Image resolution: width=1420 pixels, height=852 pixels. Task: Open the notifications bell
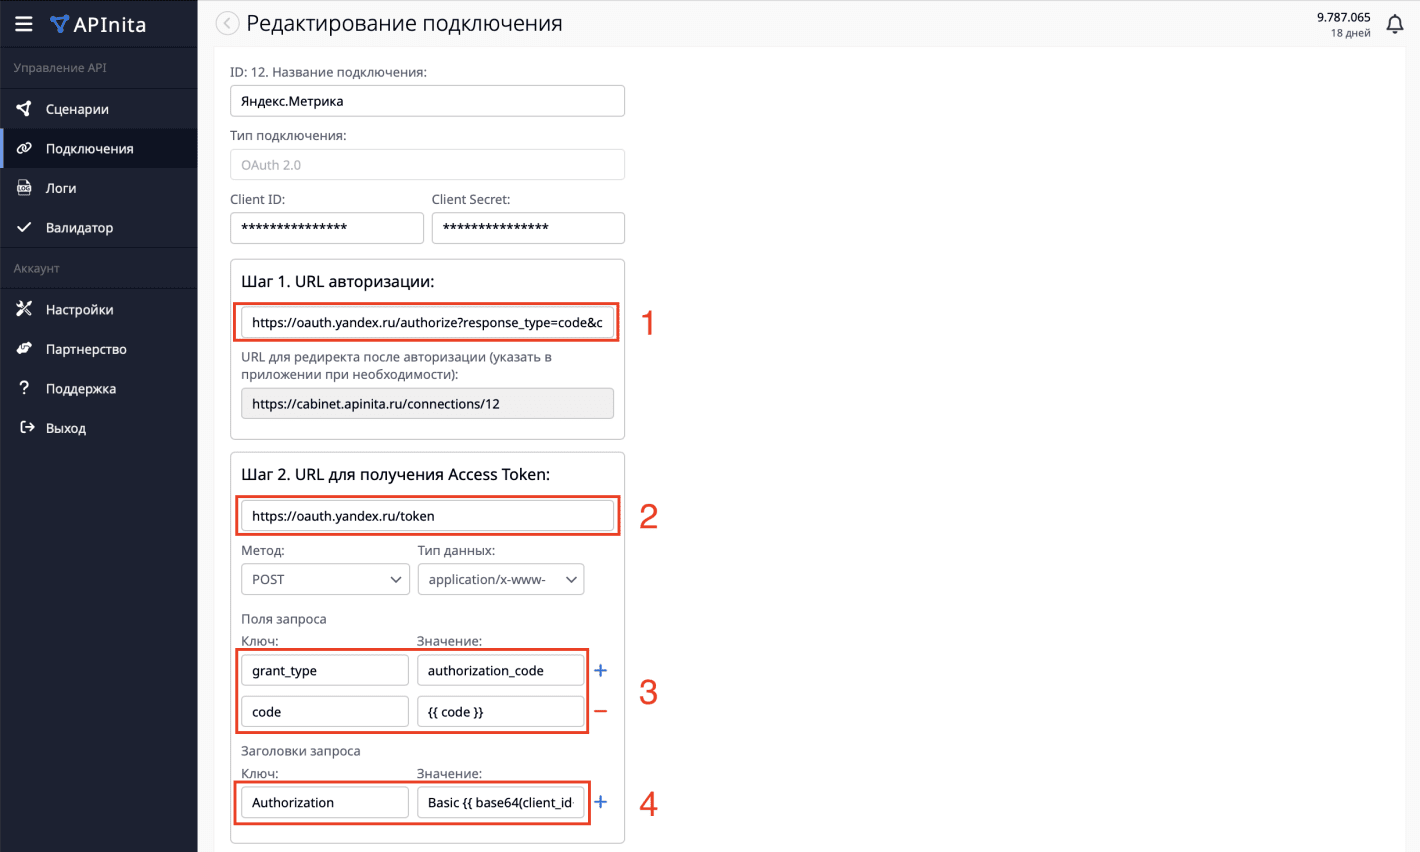[1394, 24]
